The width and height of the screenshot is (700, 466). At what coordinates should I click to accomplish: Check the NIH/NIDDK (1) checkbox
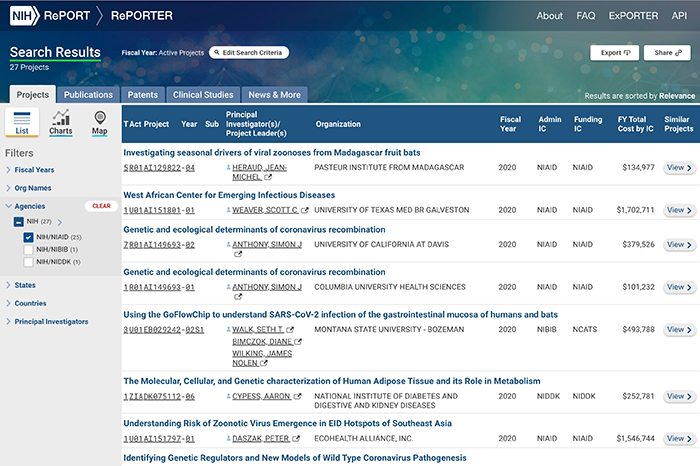(x=28, y=262)
